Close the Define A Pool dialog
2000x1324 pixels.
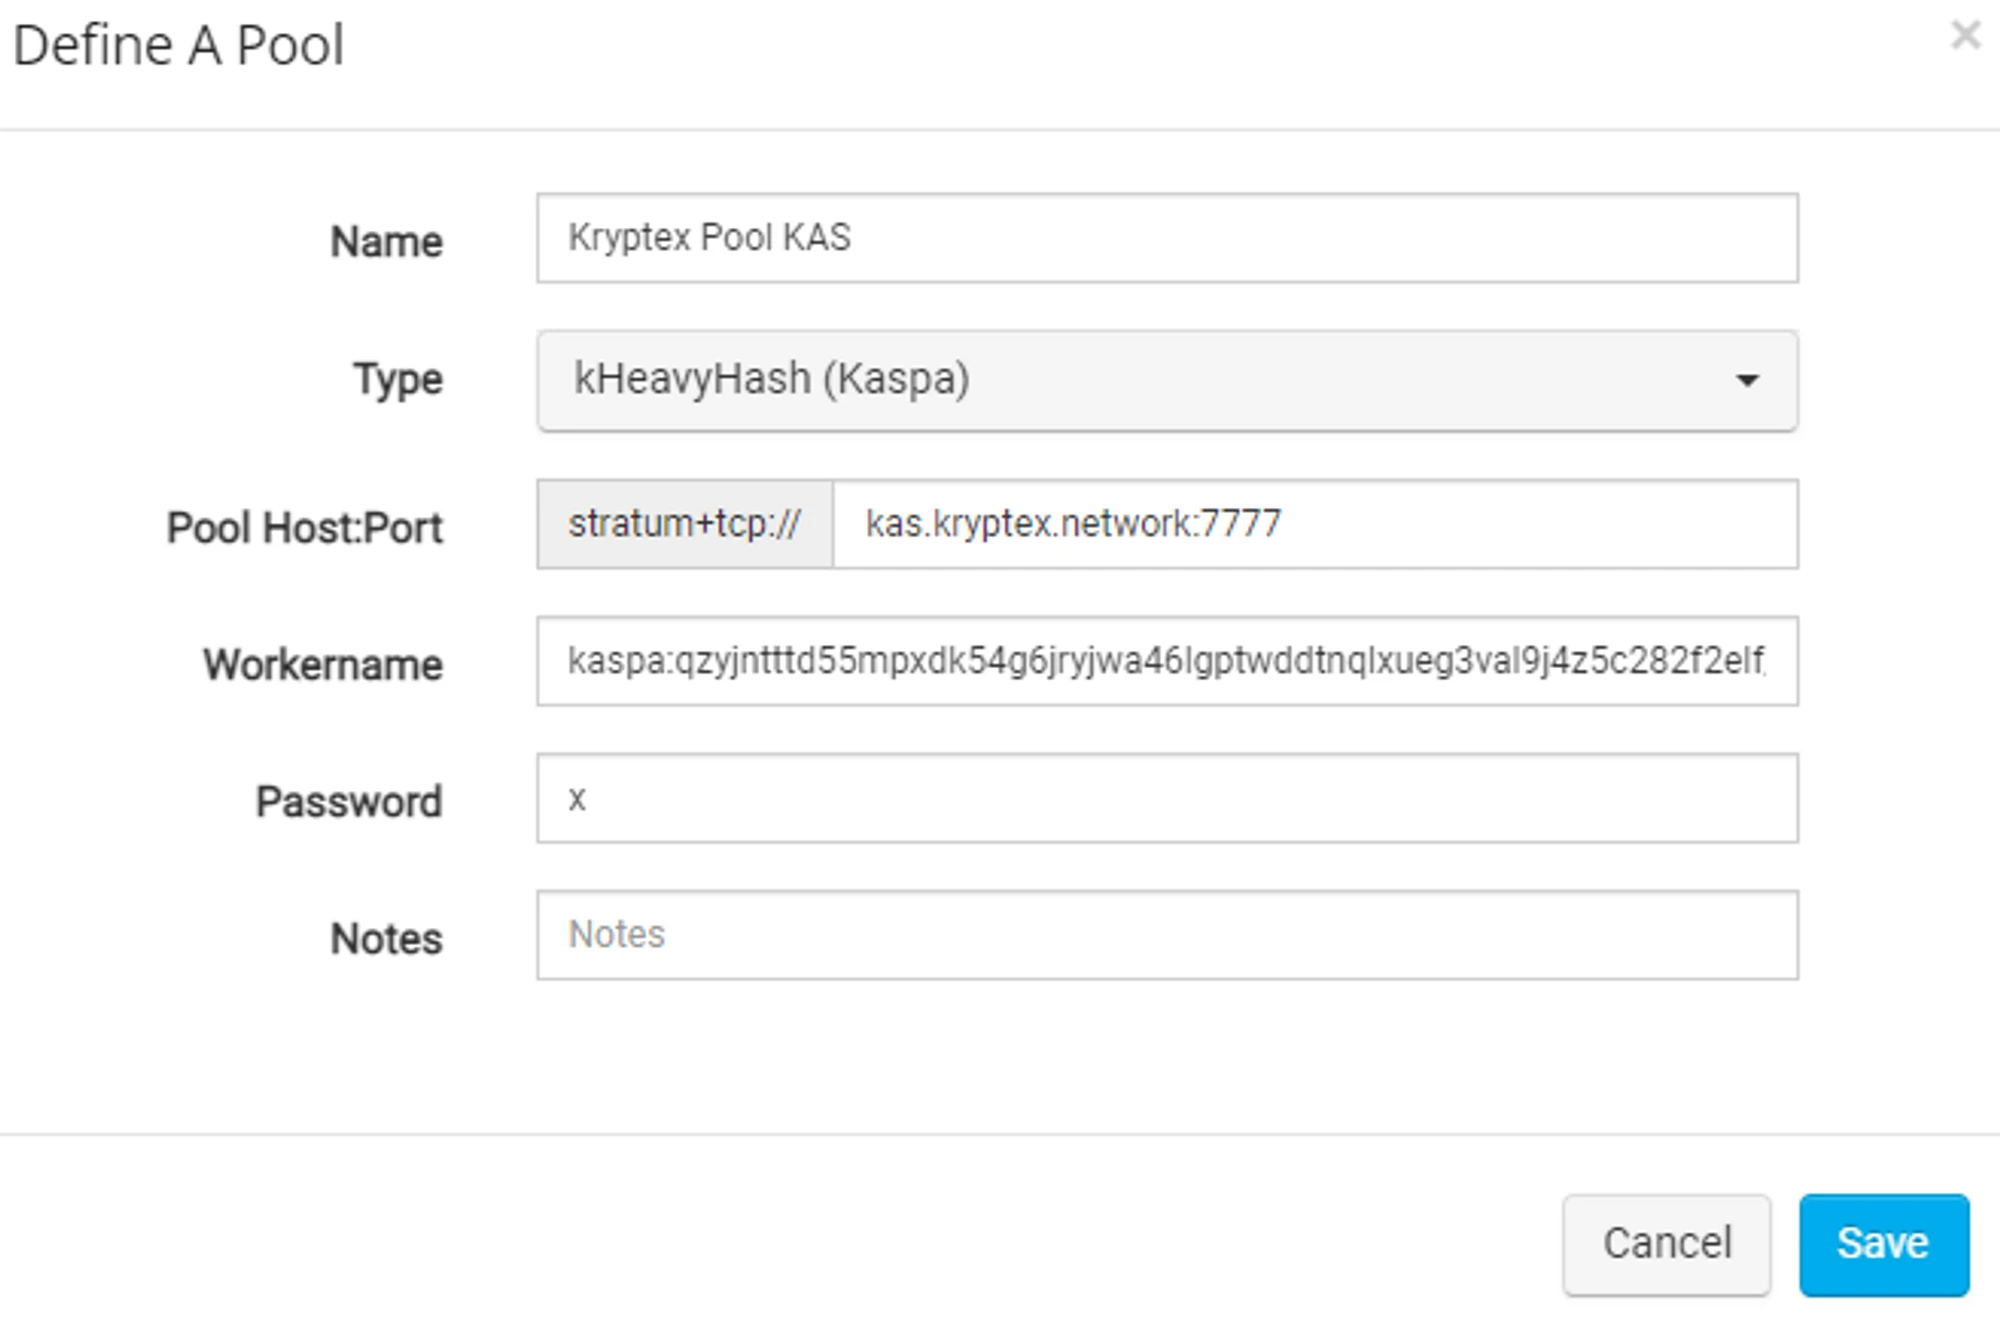1965,35
